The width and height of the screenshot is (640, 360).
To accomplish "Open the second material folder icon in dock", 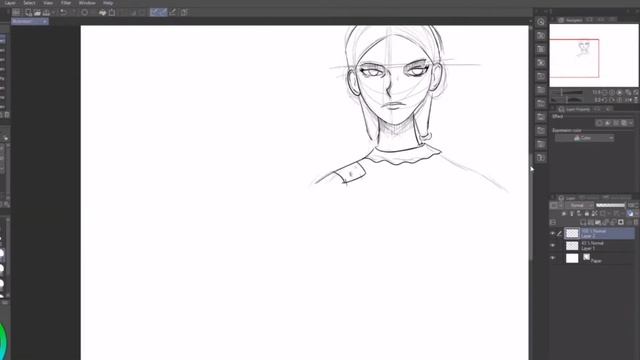I will pos(541,49).
